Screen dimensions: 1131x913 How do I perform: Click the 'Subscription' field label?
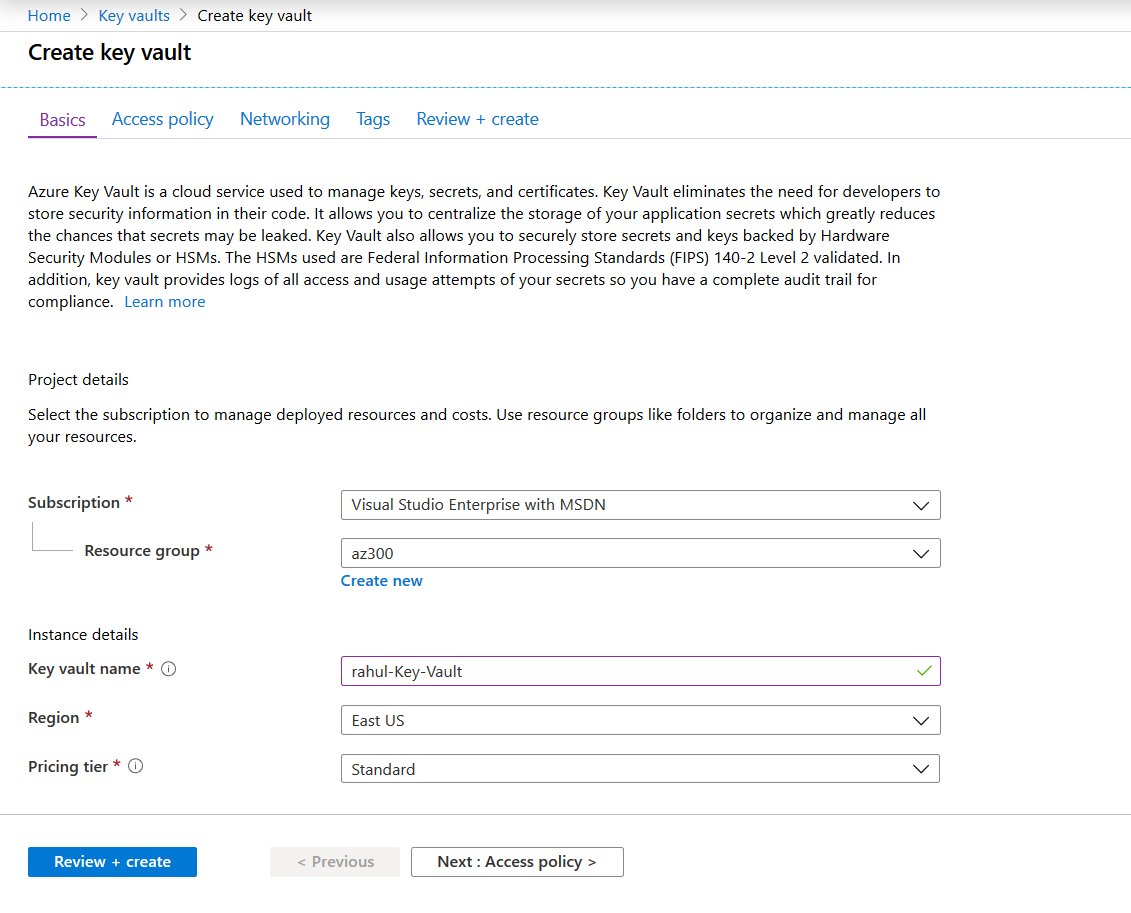74,503
